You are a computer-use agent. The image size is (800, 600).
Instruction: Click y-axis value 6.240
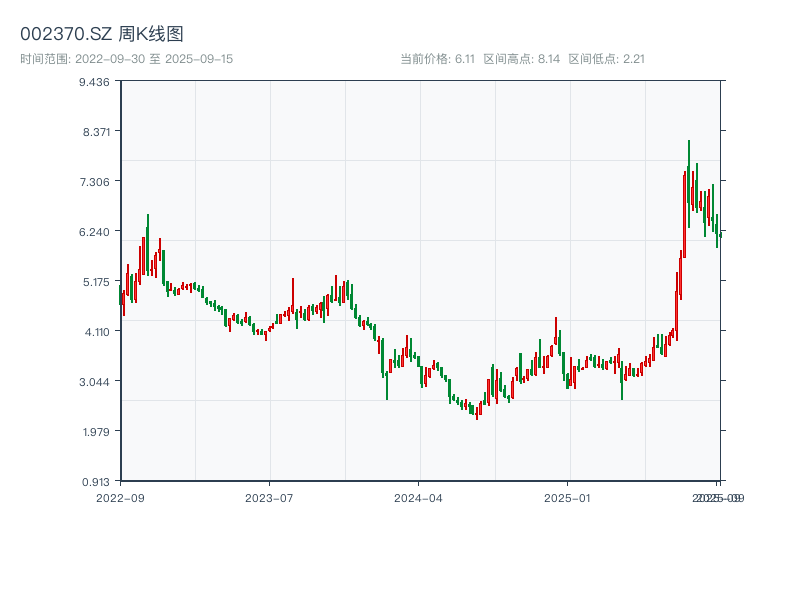click(94, 232)
